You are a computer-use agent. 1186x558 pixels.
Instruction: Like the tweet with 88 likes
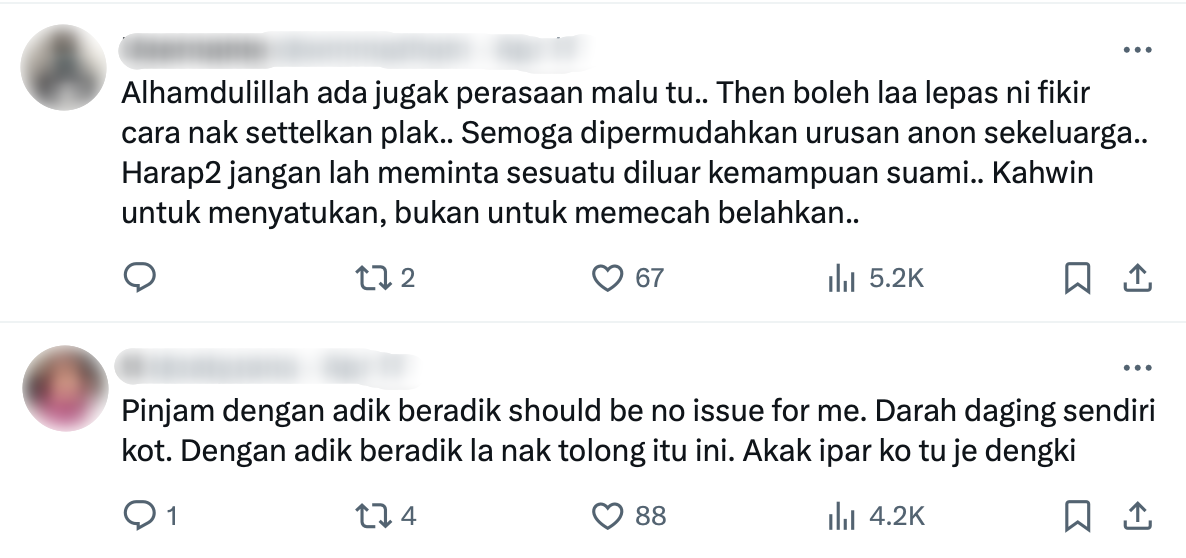click(629, 516)
